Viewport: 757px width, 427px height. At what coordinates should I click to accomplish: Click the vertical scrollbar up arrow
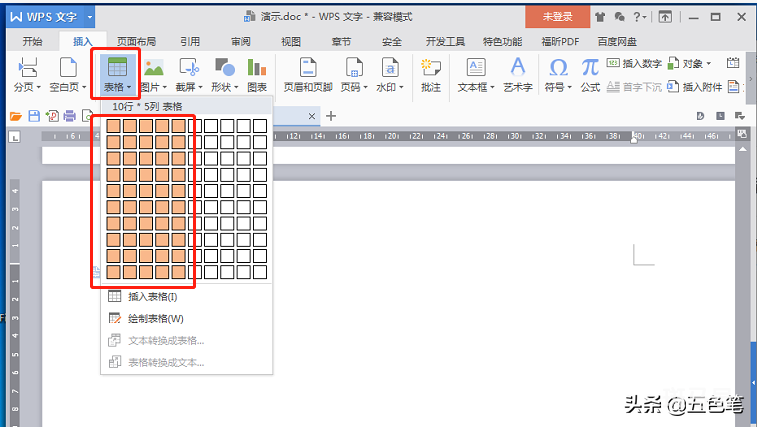(743, 149)
